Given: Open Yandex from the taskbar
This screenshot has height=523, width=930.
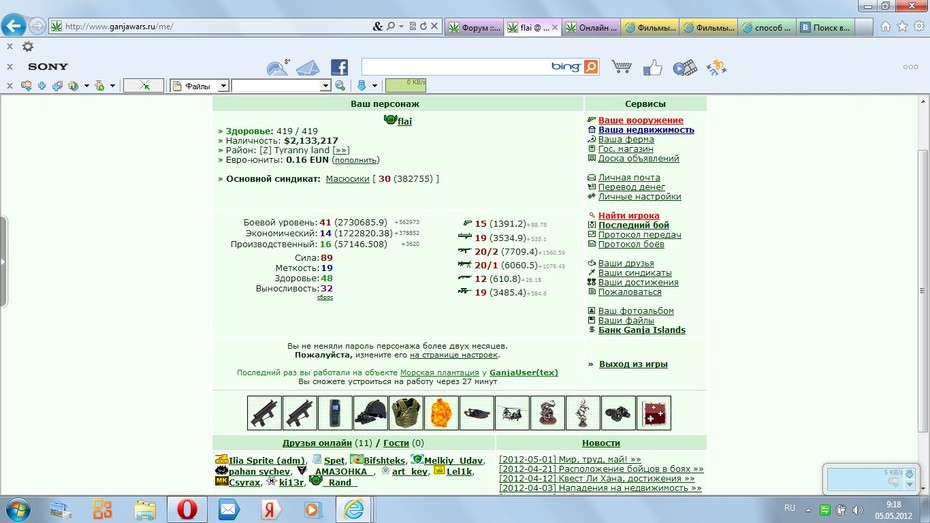Looking at the screenshot, I should point(271,509).
